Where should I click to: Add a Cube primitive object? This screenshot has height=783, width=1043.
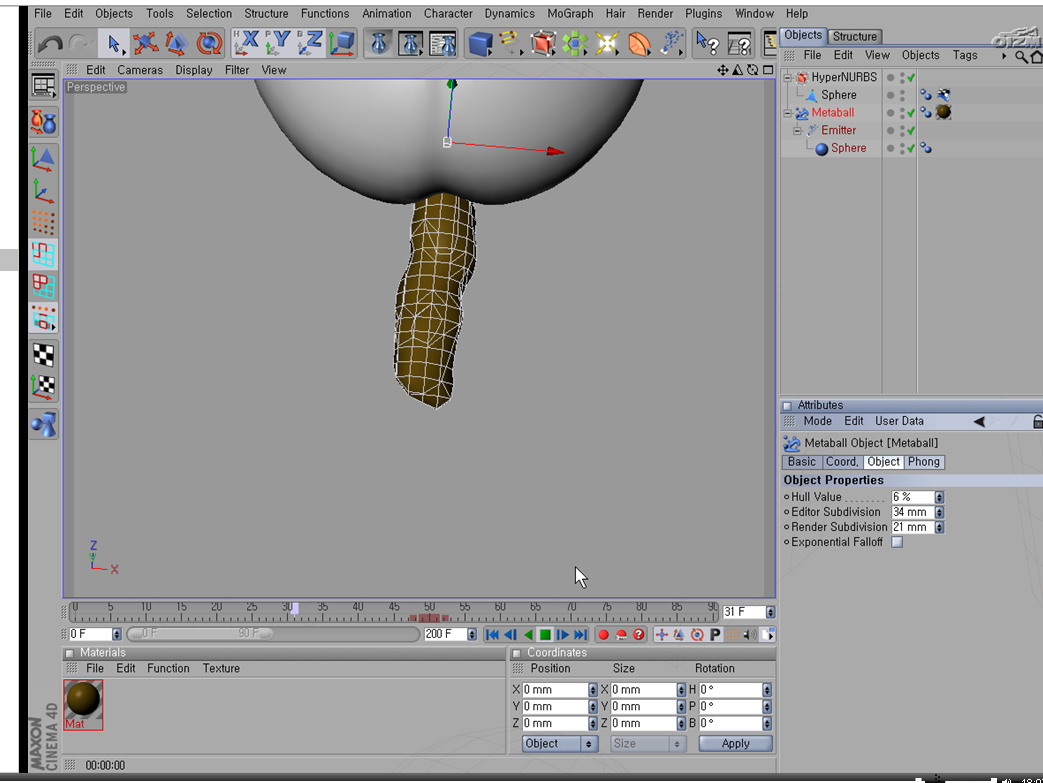(x=480, y=44)
